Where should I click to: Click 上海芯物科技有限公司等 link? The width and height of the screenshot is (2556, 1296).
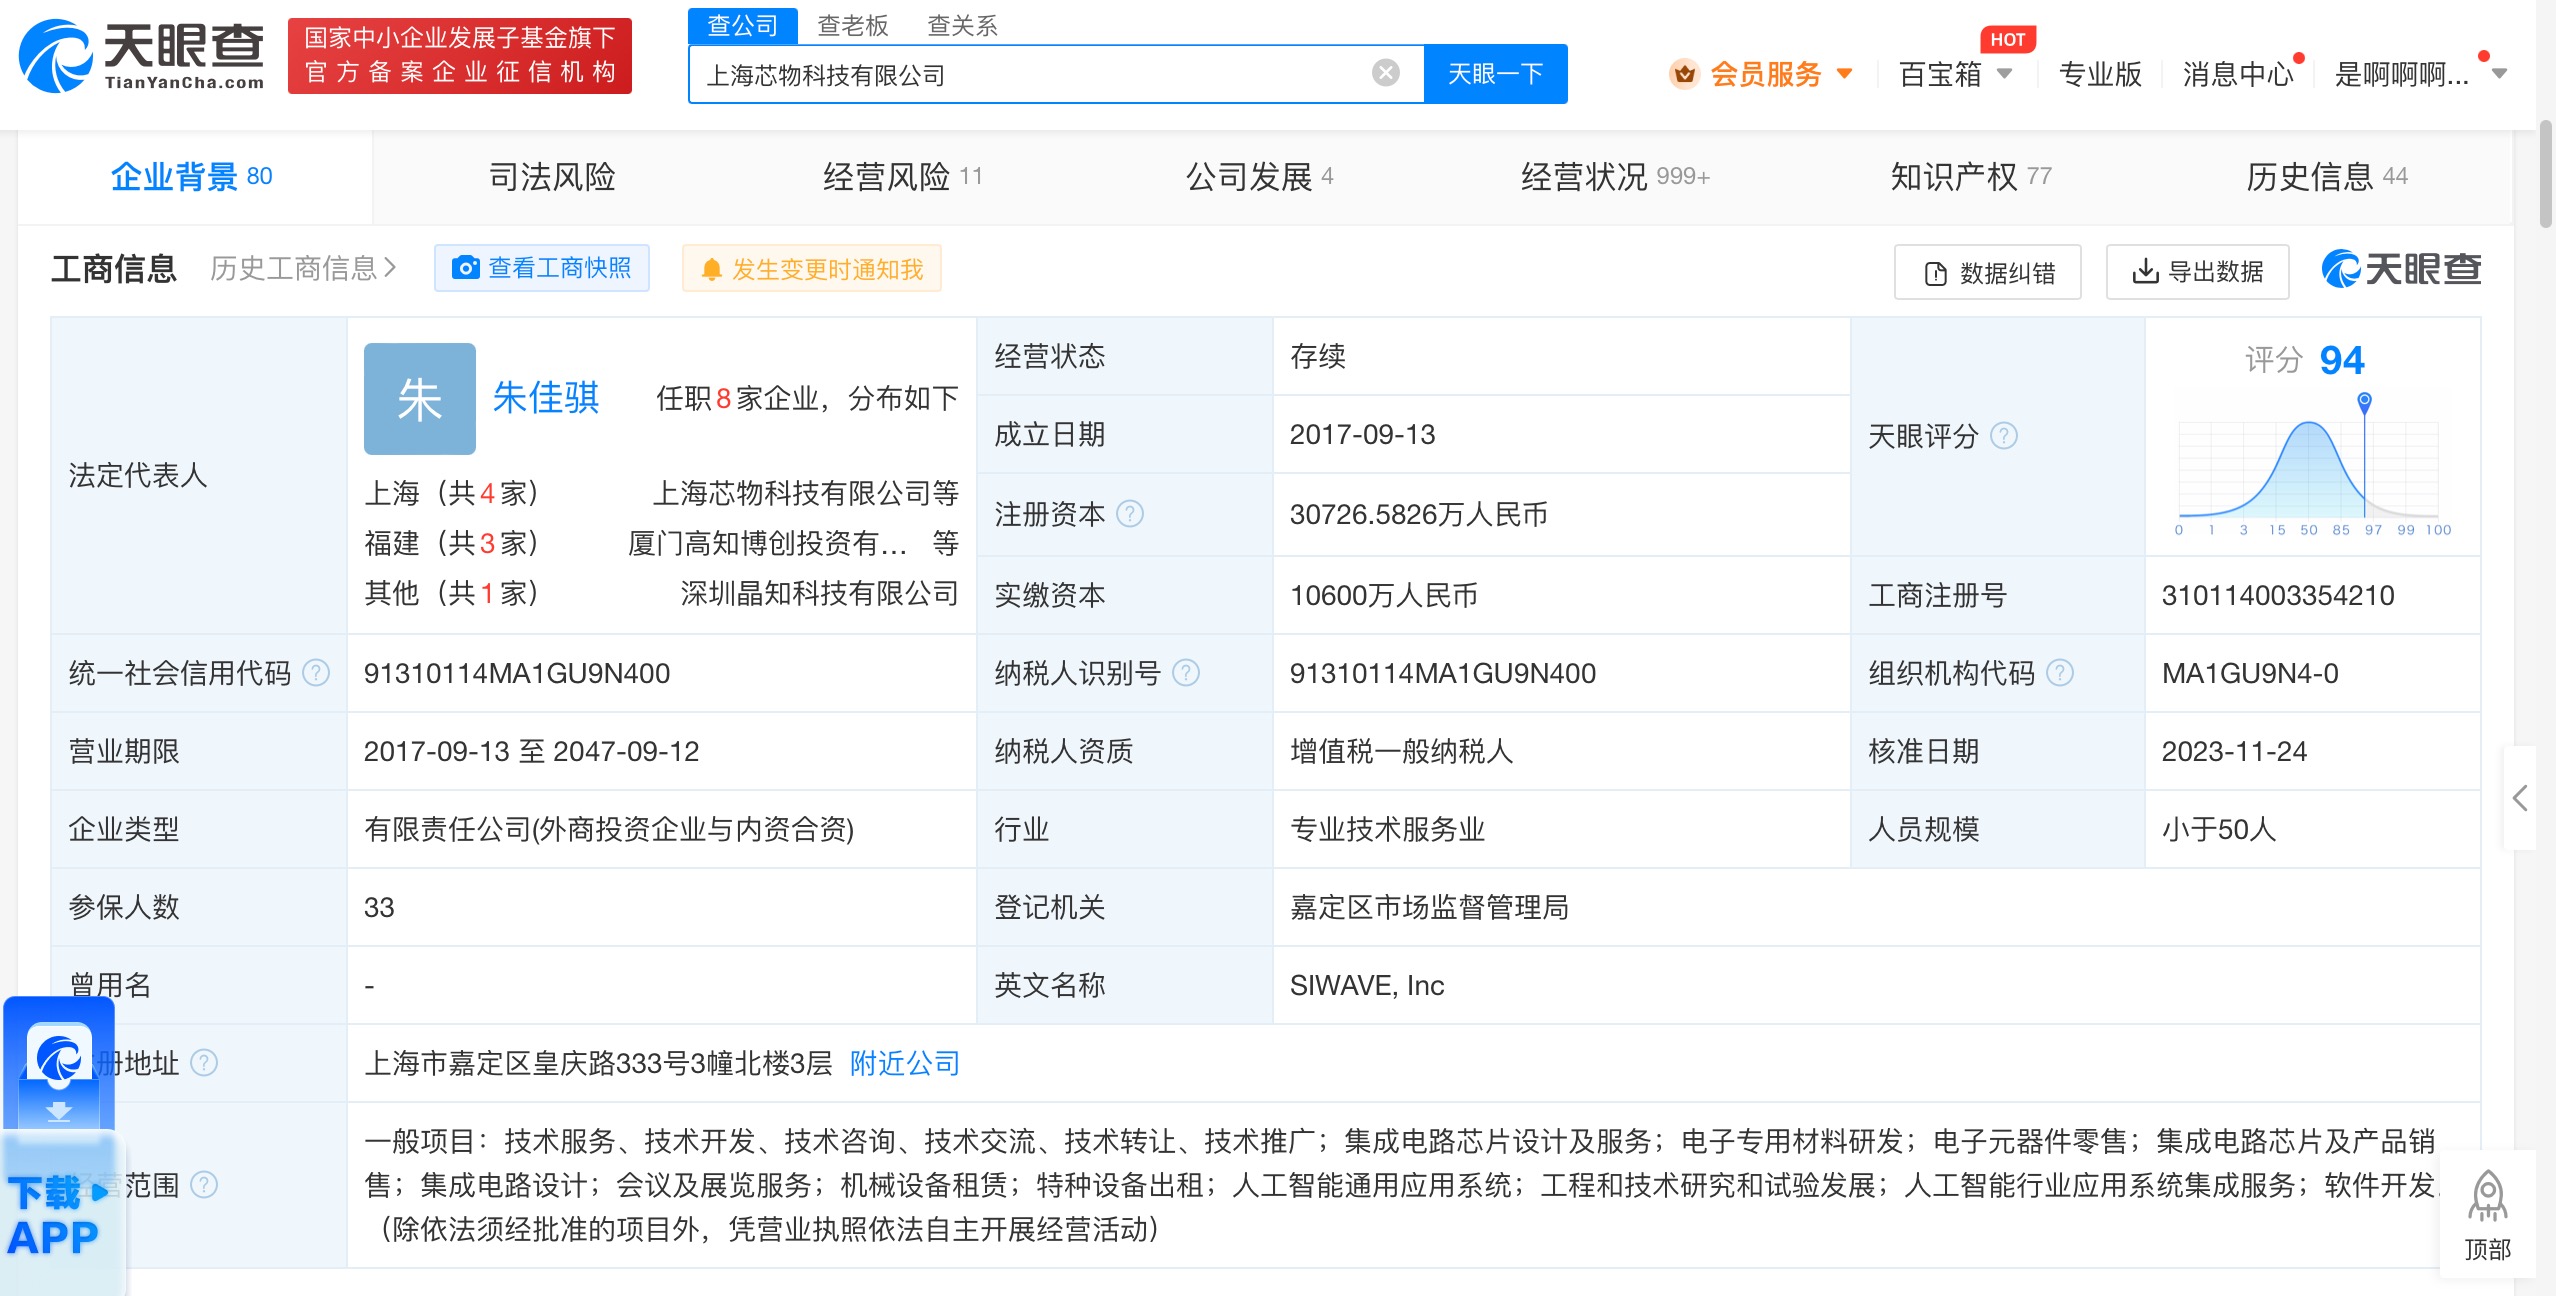click(x=806, y=493)
